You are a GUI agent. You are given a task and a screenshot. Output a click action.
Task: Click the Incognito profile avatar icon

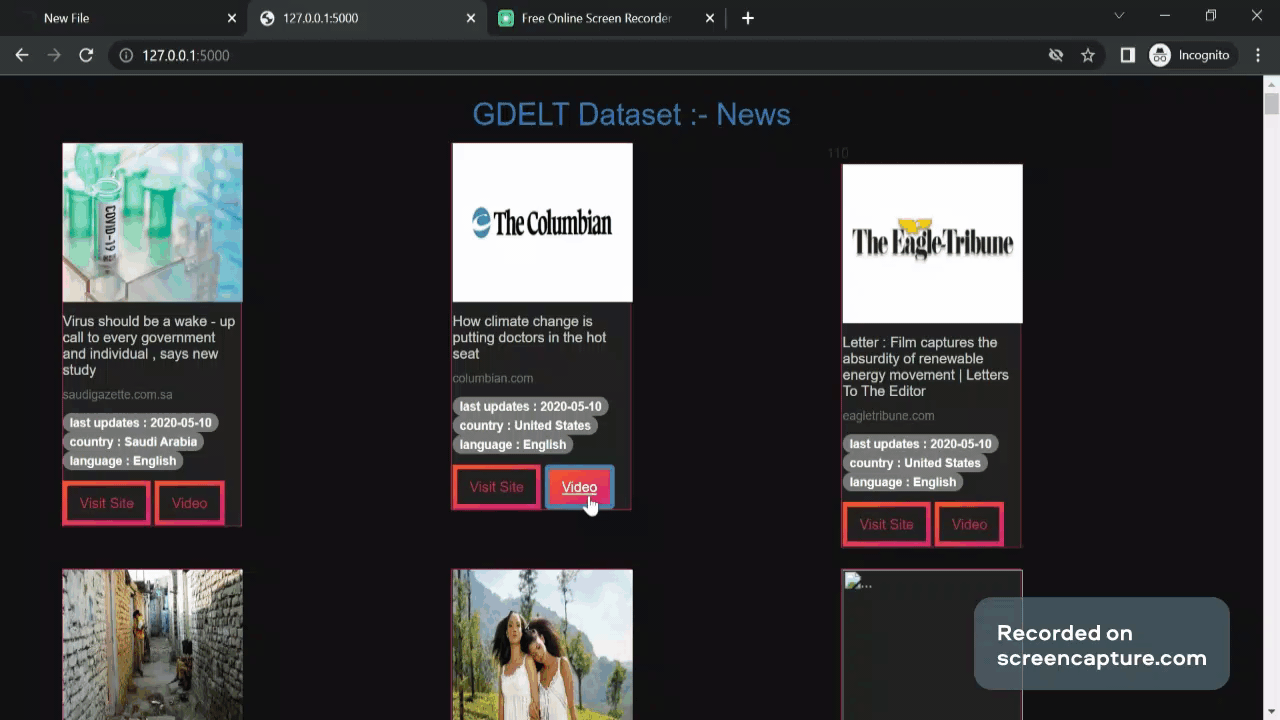coord(1159,55)
